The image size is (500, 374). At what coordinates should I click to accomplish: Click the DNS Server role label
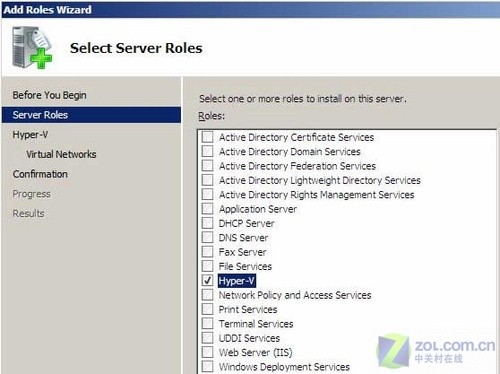tap(243, 238)
